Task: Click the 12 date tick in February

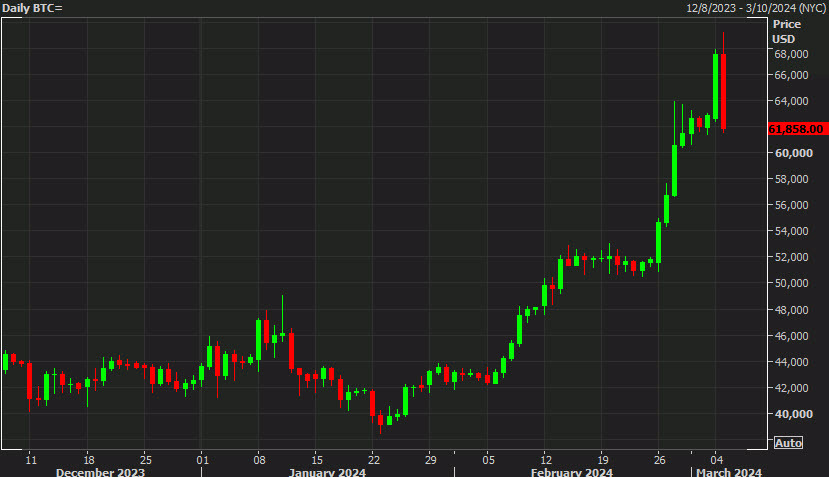Action: pos(546,460)
